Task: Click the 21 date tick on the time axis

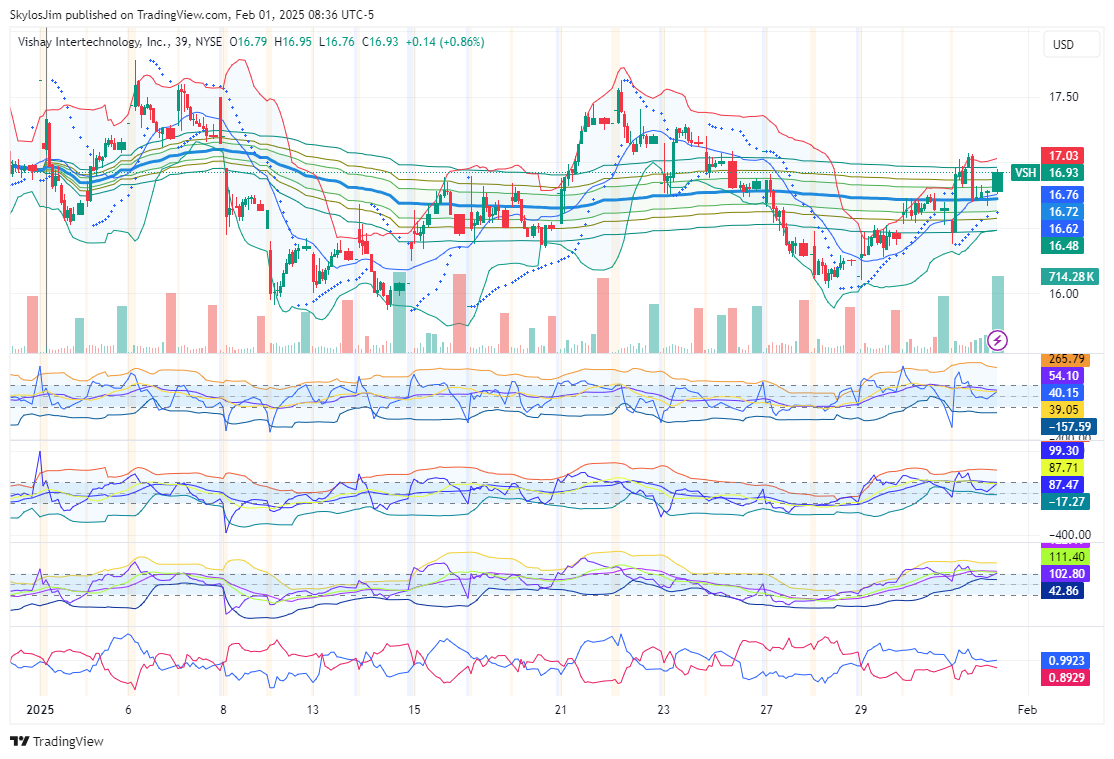Action: click(x=561, y=710)
